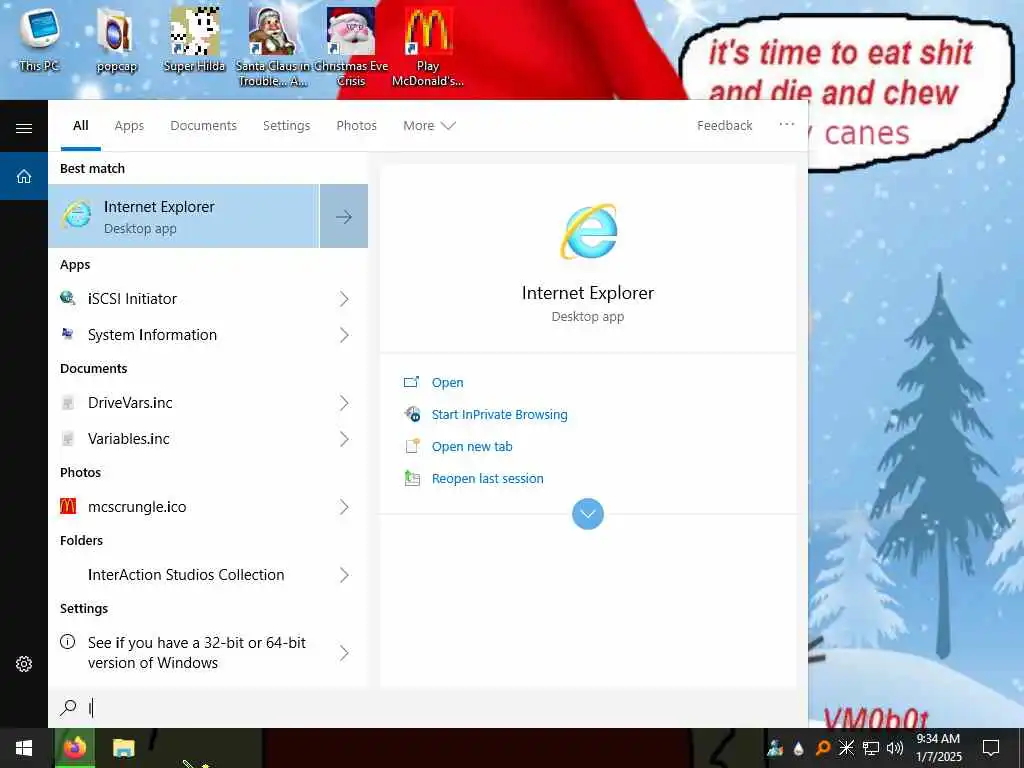The image size is (1024, 768).
Task: Expand InterAction Studios Collection chevron
Action: [x=344, y=575]
